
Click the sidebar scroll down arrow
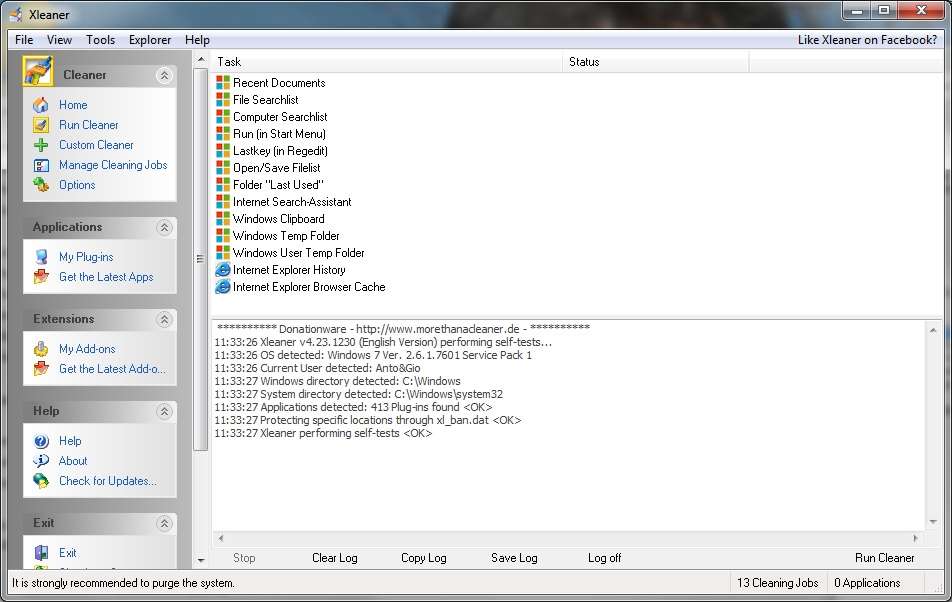(x=201, y=561)
